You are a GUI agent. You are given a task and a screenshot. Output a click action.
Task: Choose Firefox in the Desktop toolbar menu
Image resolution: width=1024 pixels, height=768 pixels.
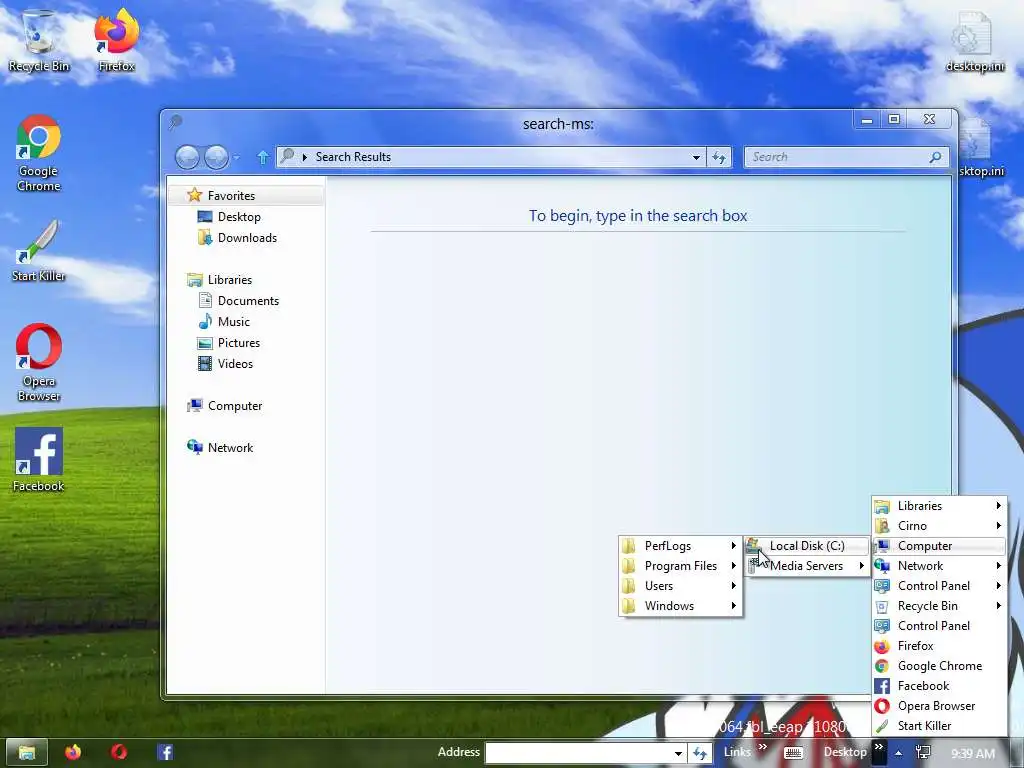(939, 646)
